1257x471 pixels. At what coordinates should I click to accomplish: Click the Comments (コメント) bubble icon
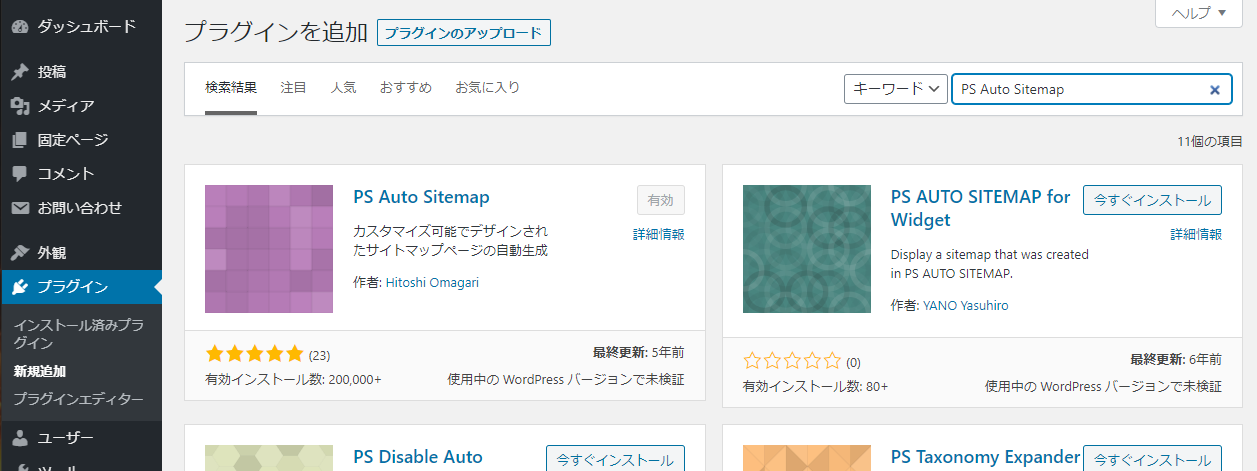click(19, 174)
